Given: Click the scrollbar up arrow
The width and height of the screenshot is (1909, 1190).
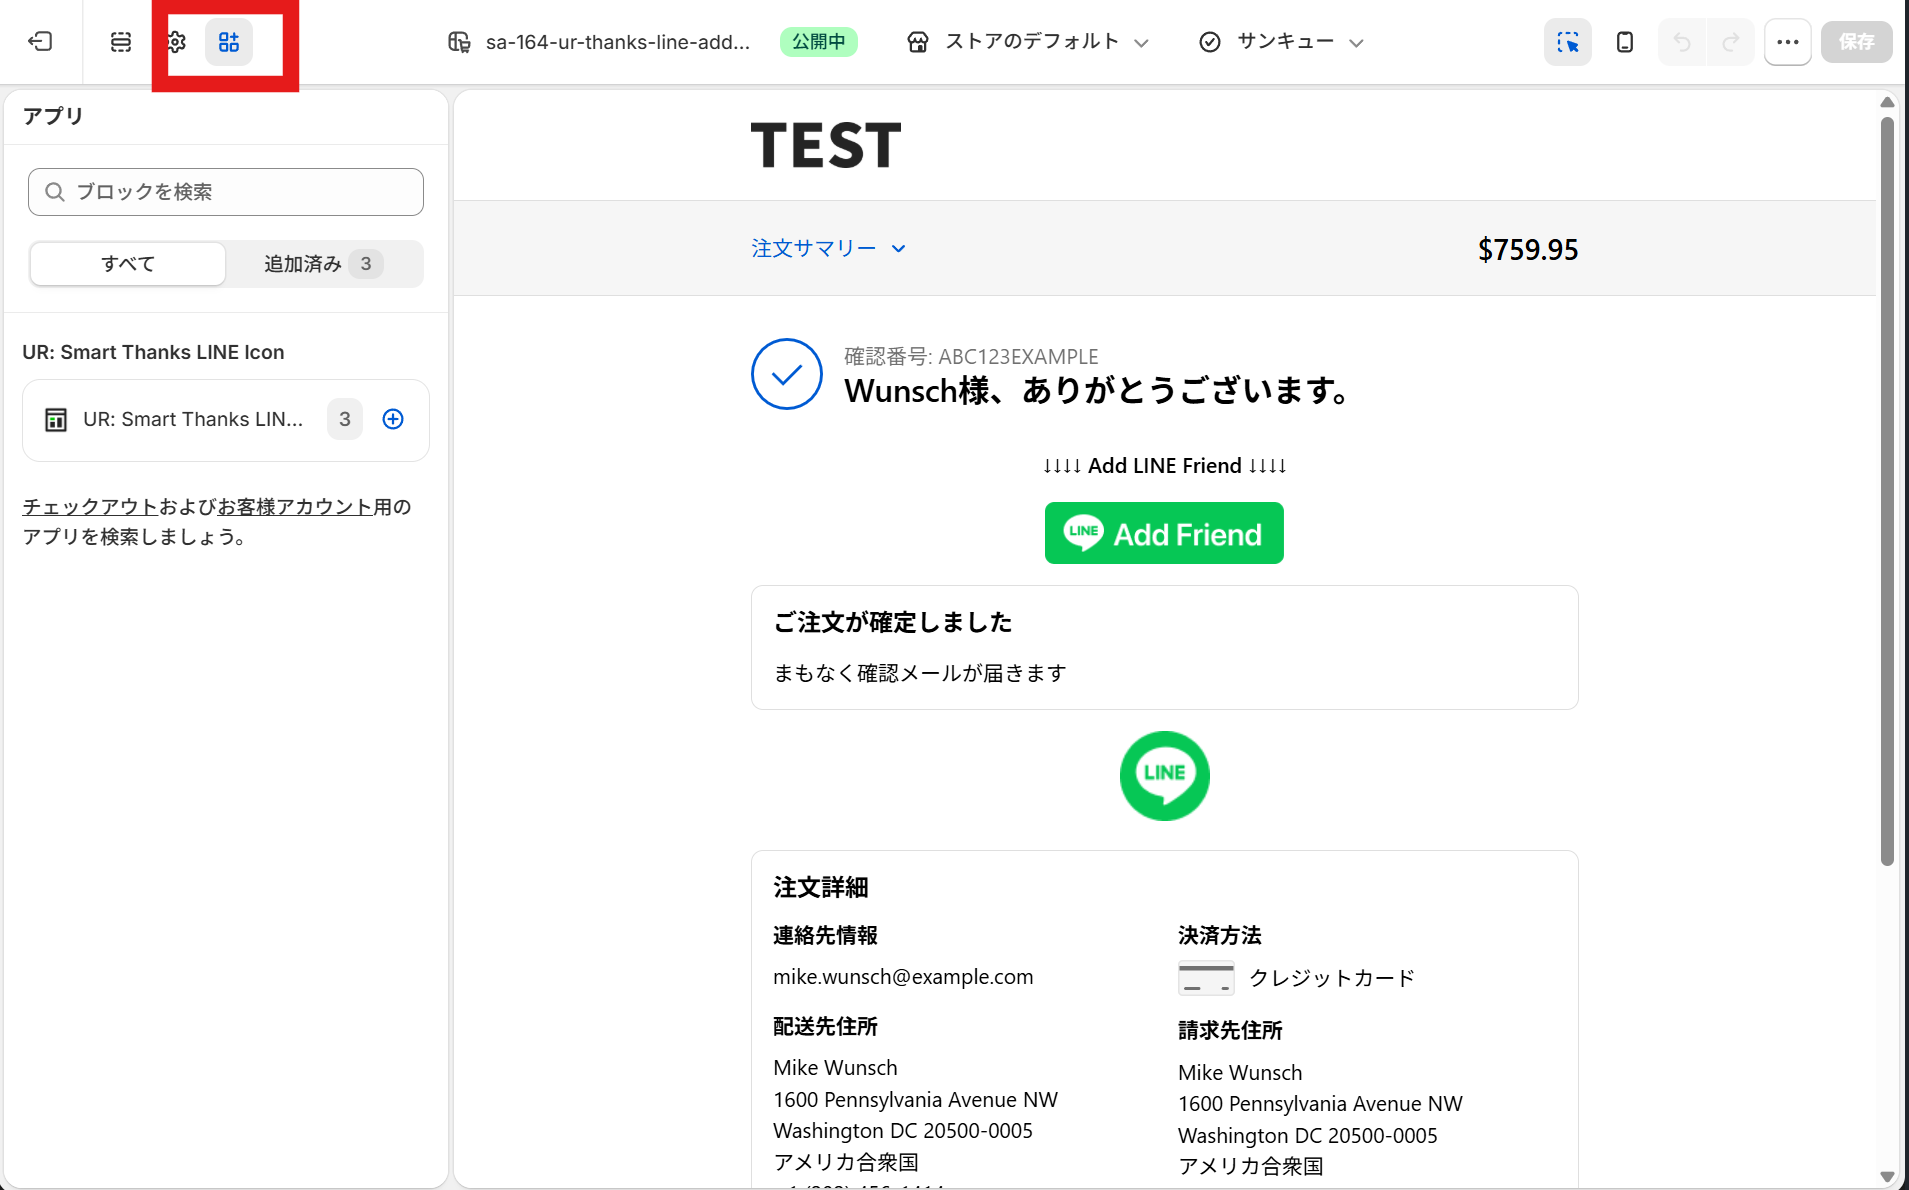Looking at the screenshot, I should [x=1887, y=102].
